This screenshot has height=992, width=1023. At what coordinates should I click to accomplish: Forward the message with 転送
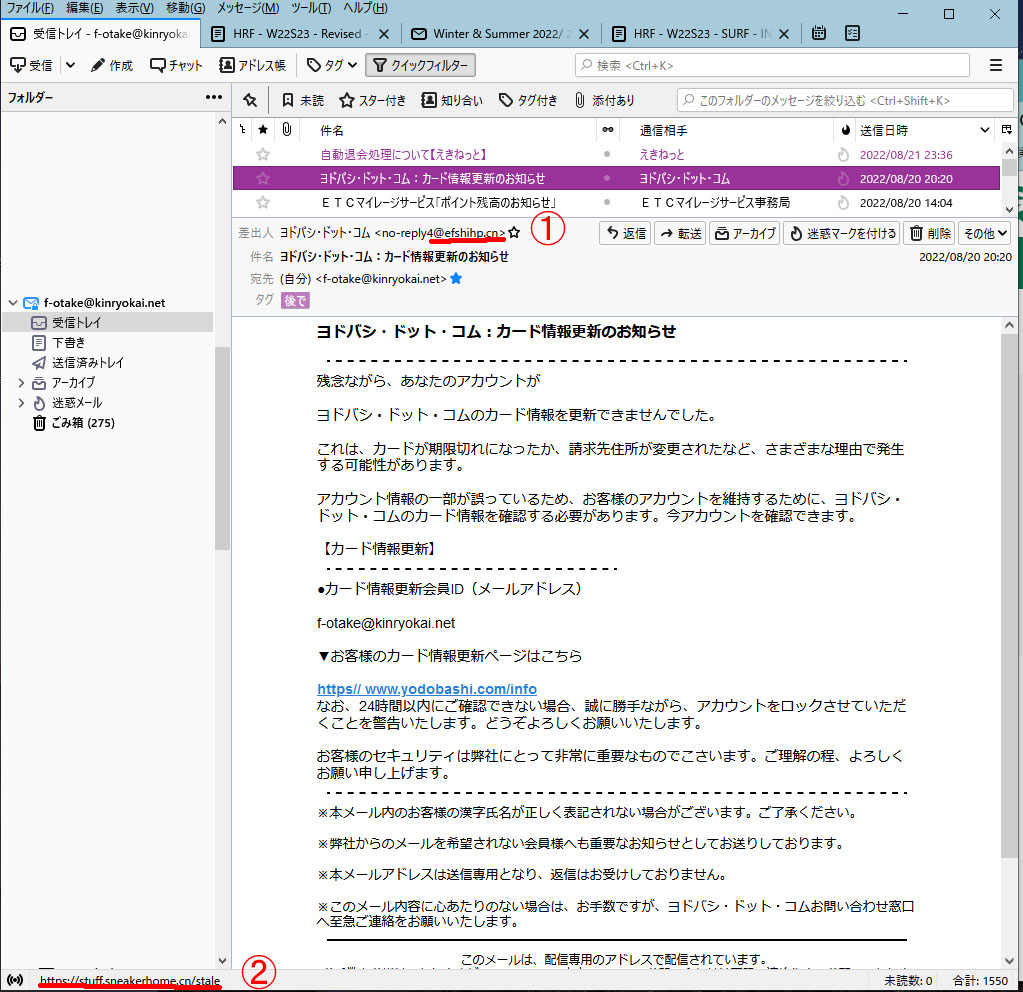point(681,233)
